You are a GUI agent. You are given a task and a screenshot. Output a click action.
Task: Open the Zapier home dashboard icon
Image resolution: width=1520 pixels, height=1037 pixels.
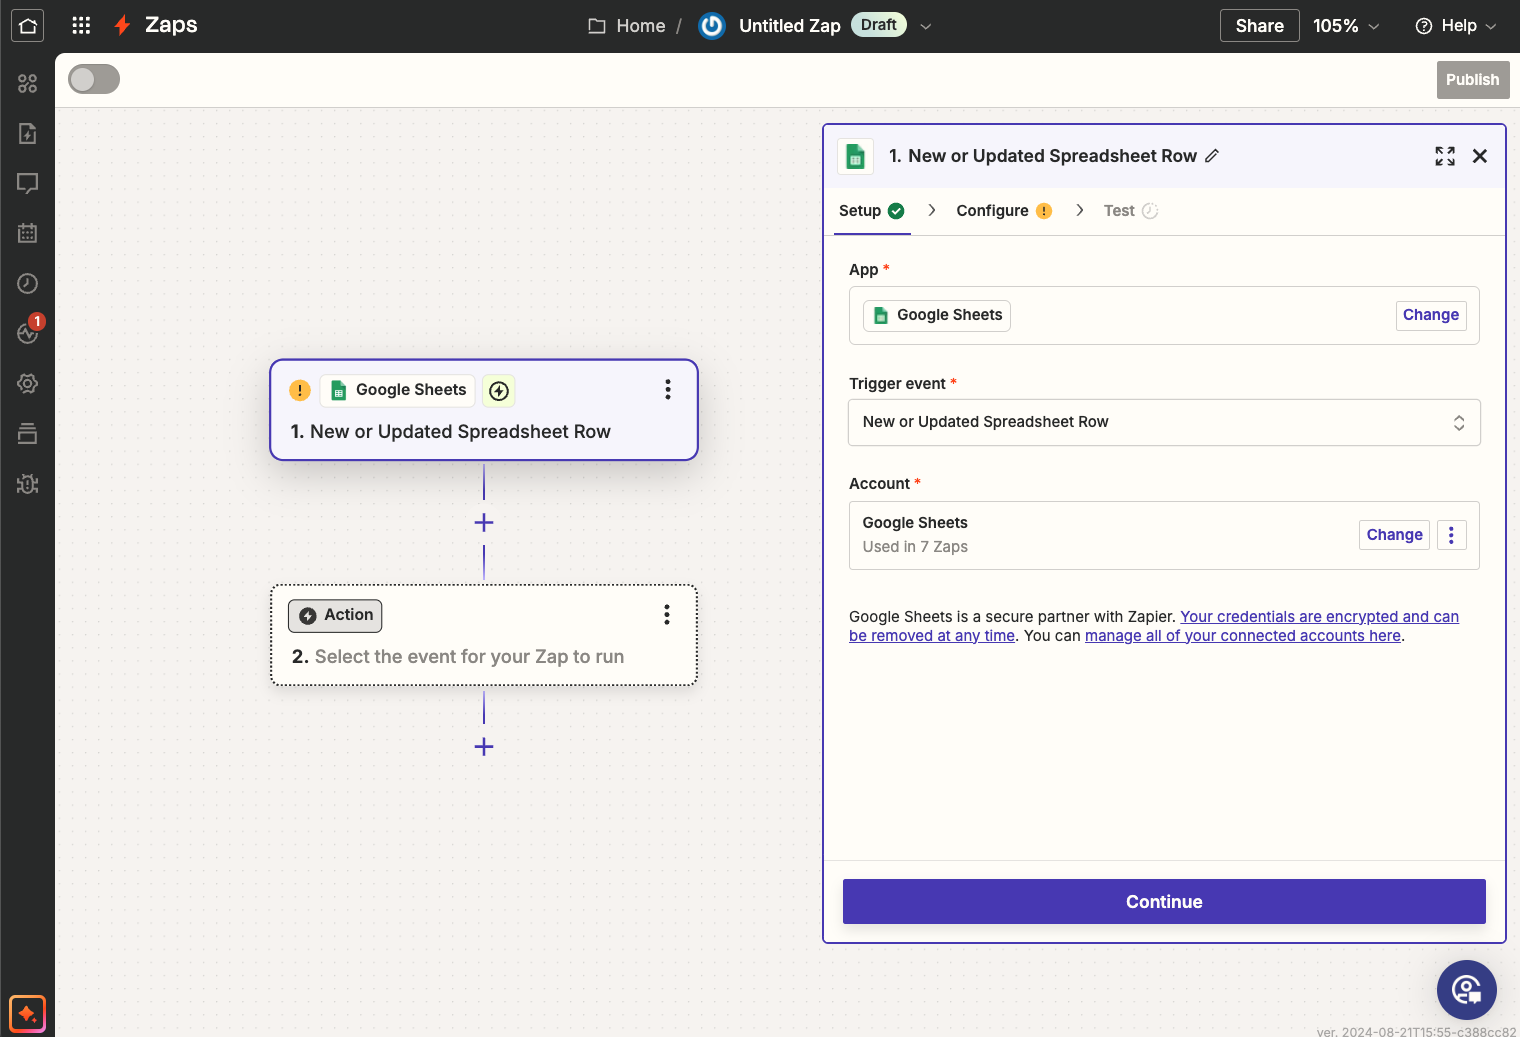(x=27, y=25)
